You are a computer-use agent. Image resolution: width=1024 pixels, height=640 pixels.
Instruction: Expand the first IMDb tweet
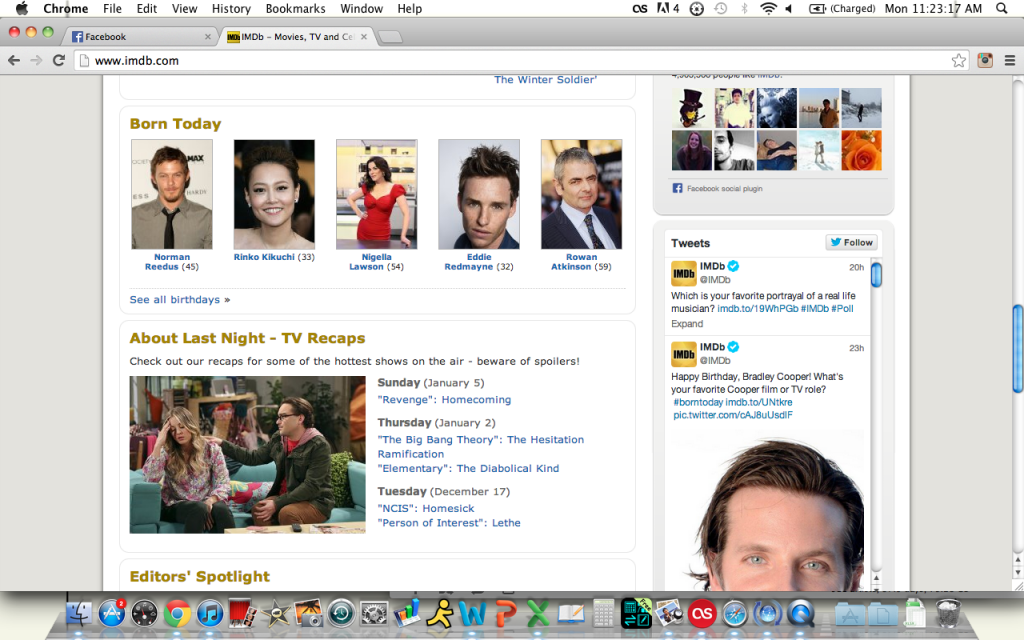pos(687,324)
